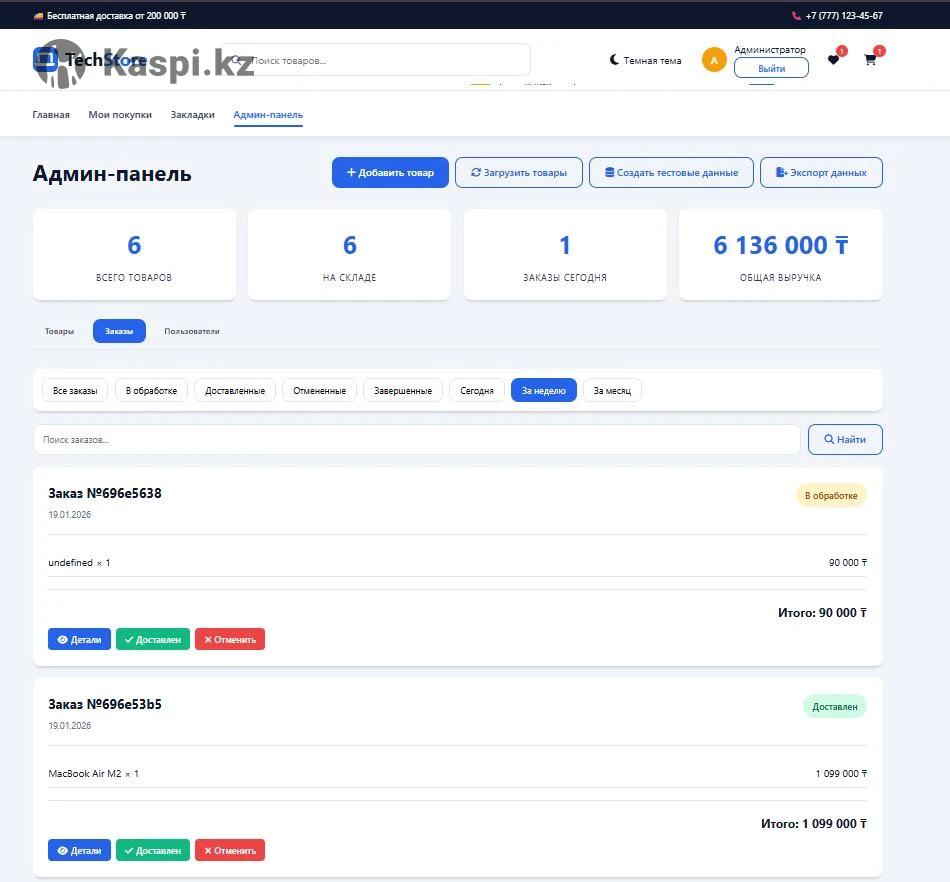
Task: Filter orders by В обработке
Action: [151, 390]
